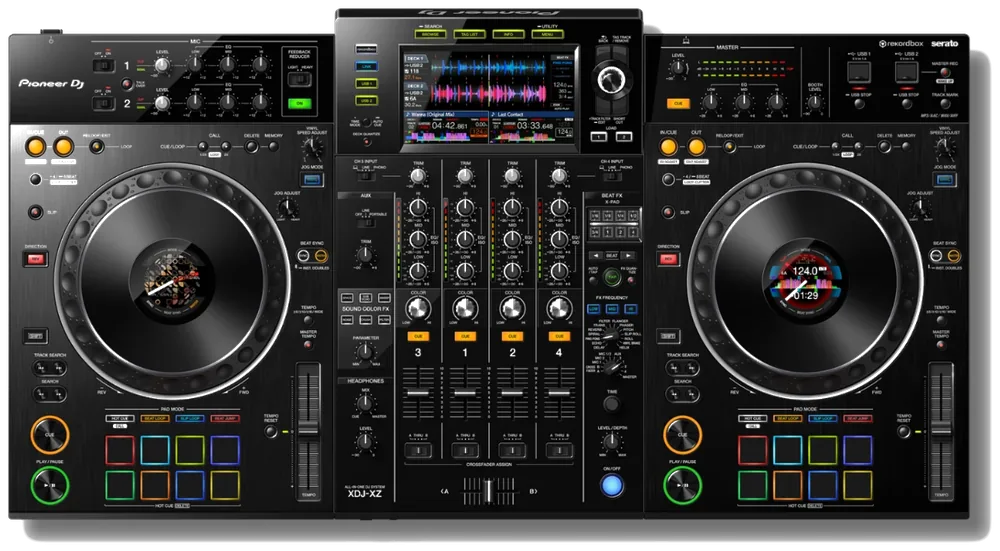
Task: Flip CH 4 INPUT line/phono selector switch
Action: [612, 177]
